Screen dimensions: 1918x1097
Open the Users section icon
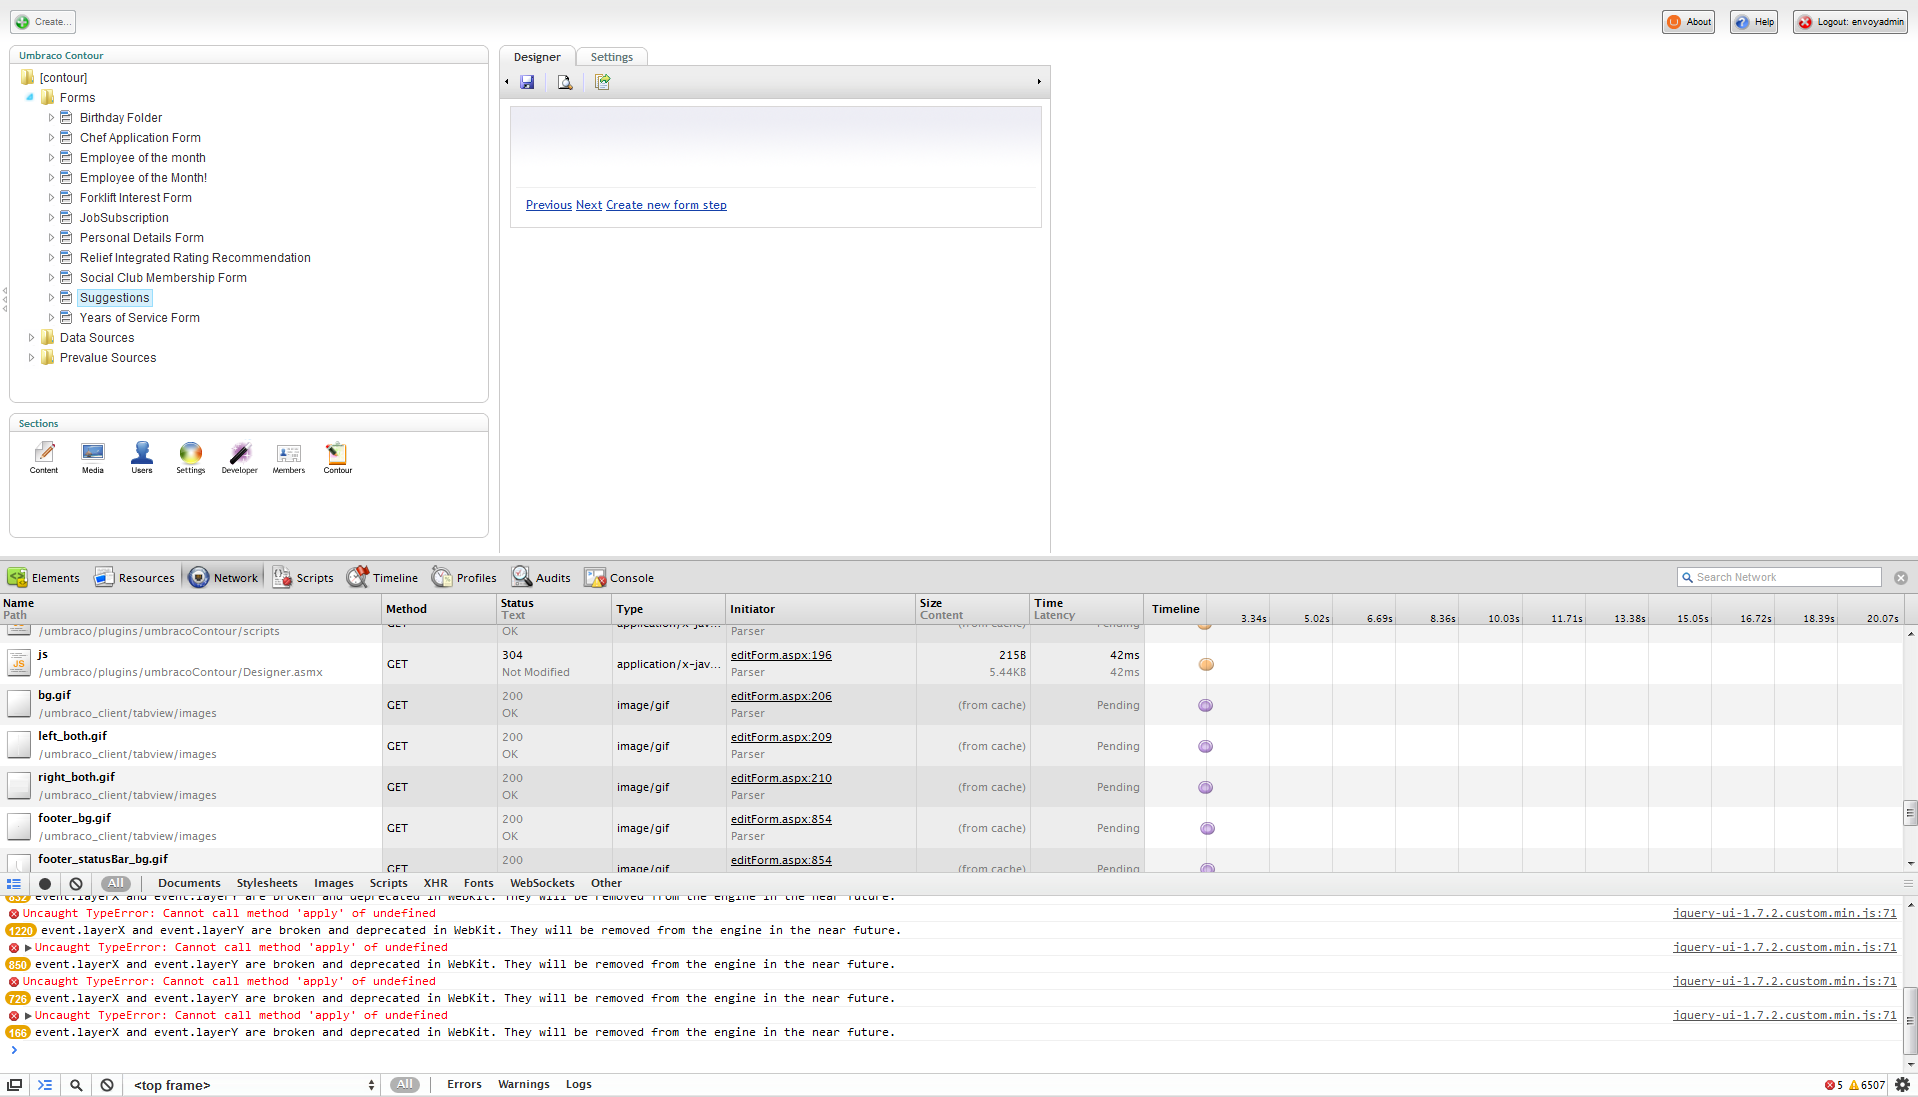pyautogui.click(x=142, y=457)
